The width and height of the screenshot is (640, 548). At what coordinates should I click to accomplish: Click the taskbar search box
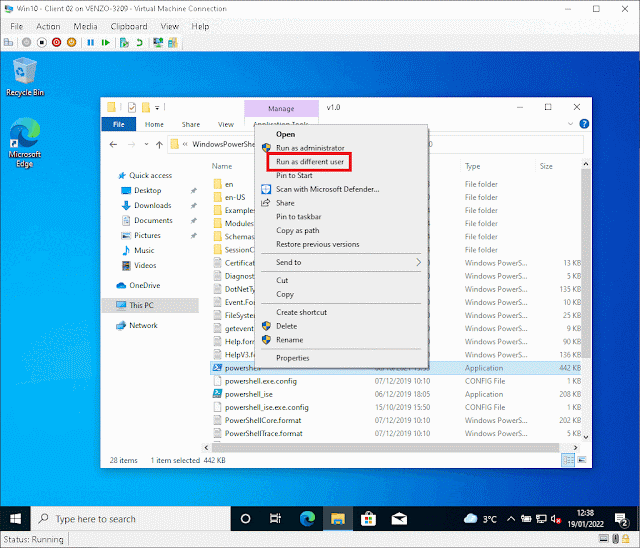(131, 519)
